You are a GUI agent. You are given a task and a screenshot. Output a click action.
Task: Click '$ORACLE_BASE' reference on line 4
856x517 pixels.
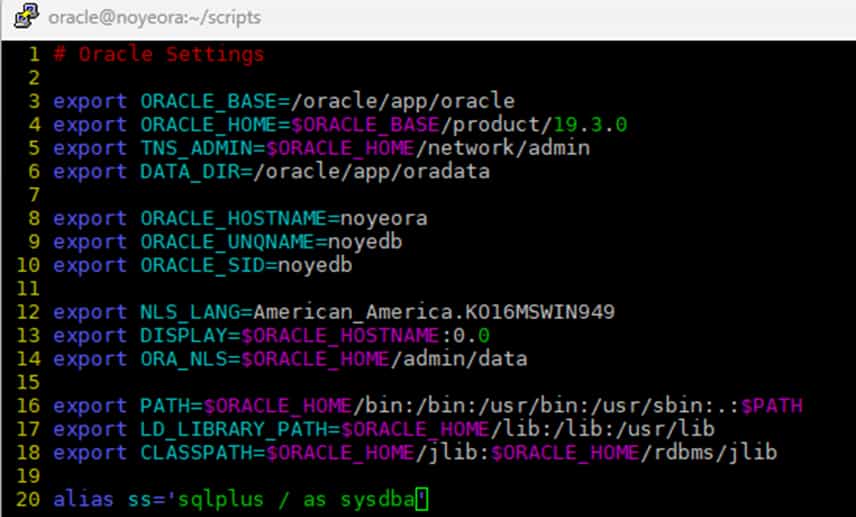[365, 125]
